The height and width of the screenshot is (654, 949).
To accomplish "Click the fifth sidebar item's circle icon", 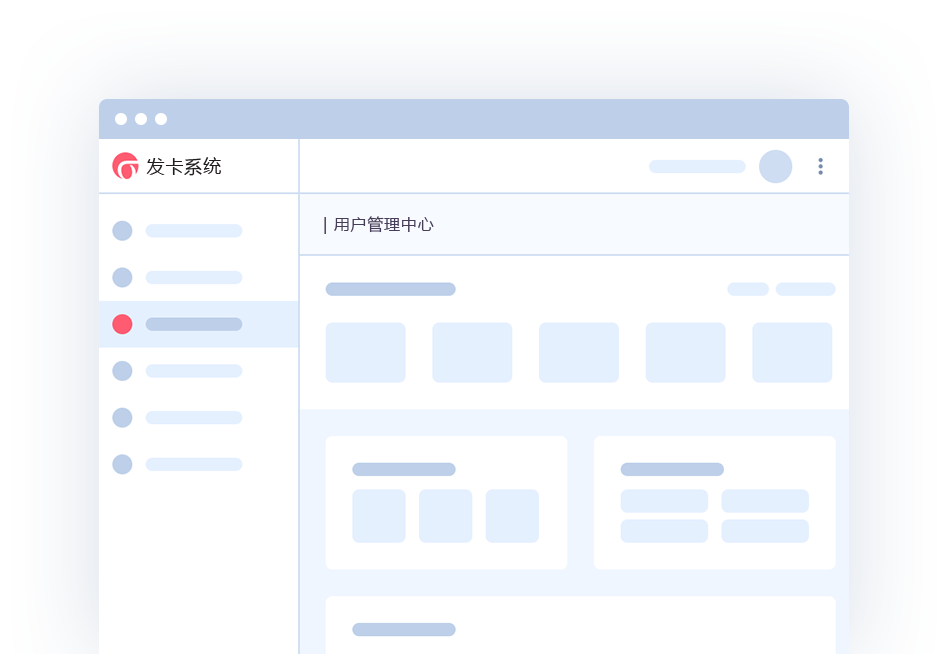I will click(122, 417).
